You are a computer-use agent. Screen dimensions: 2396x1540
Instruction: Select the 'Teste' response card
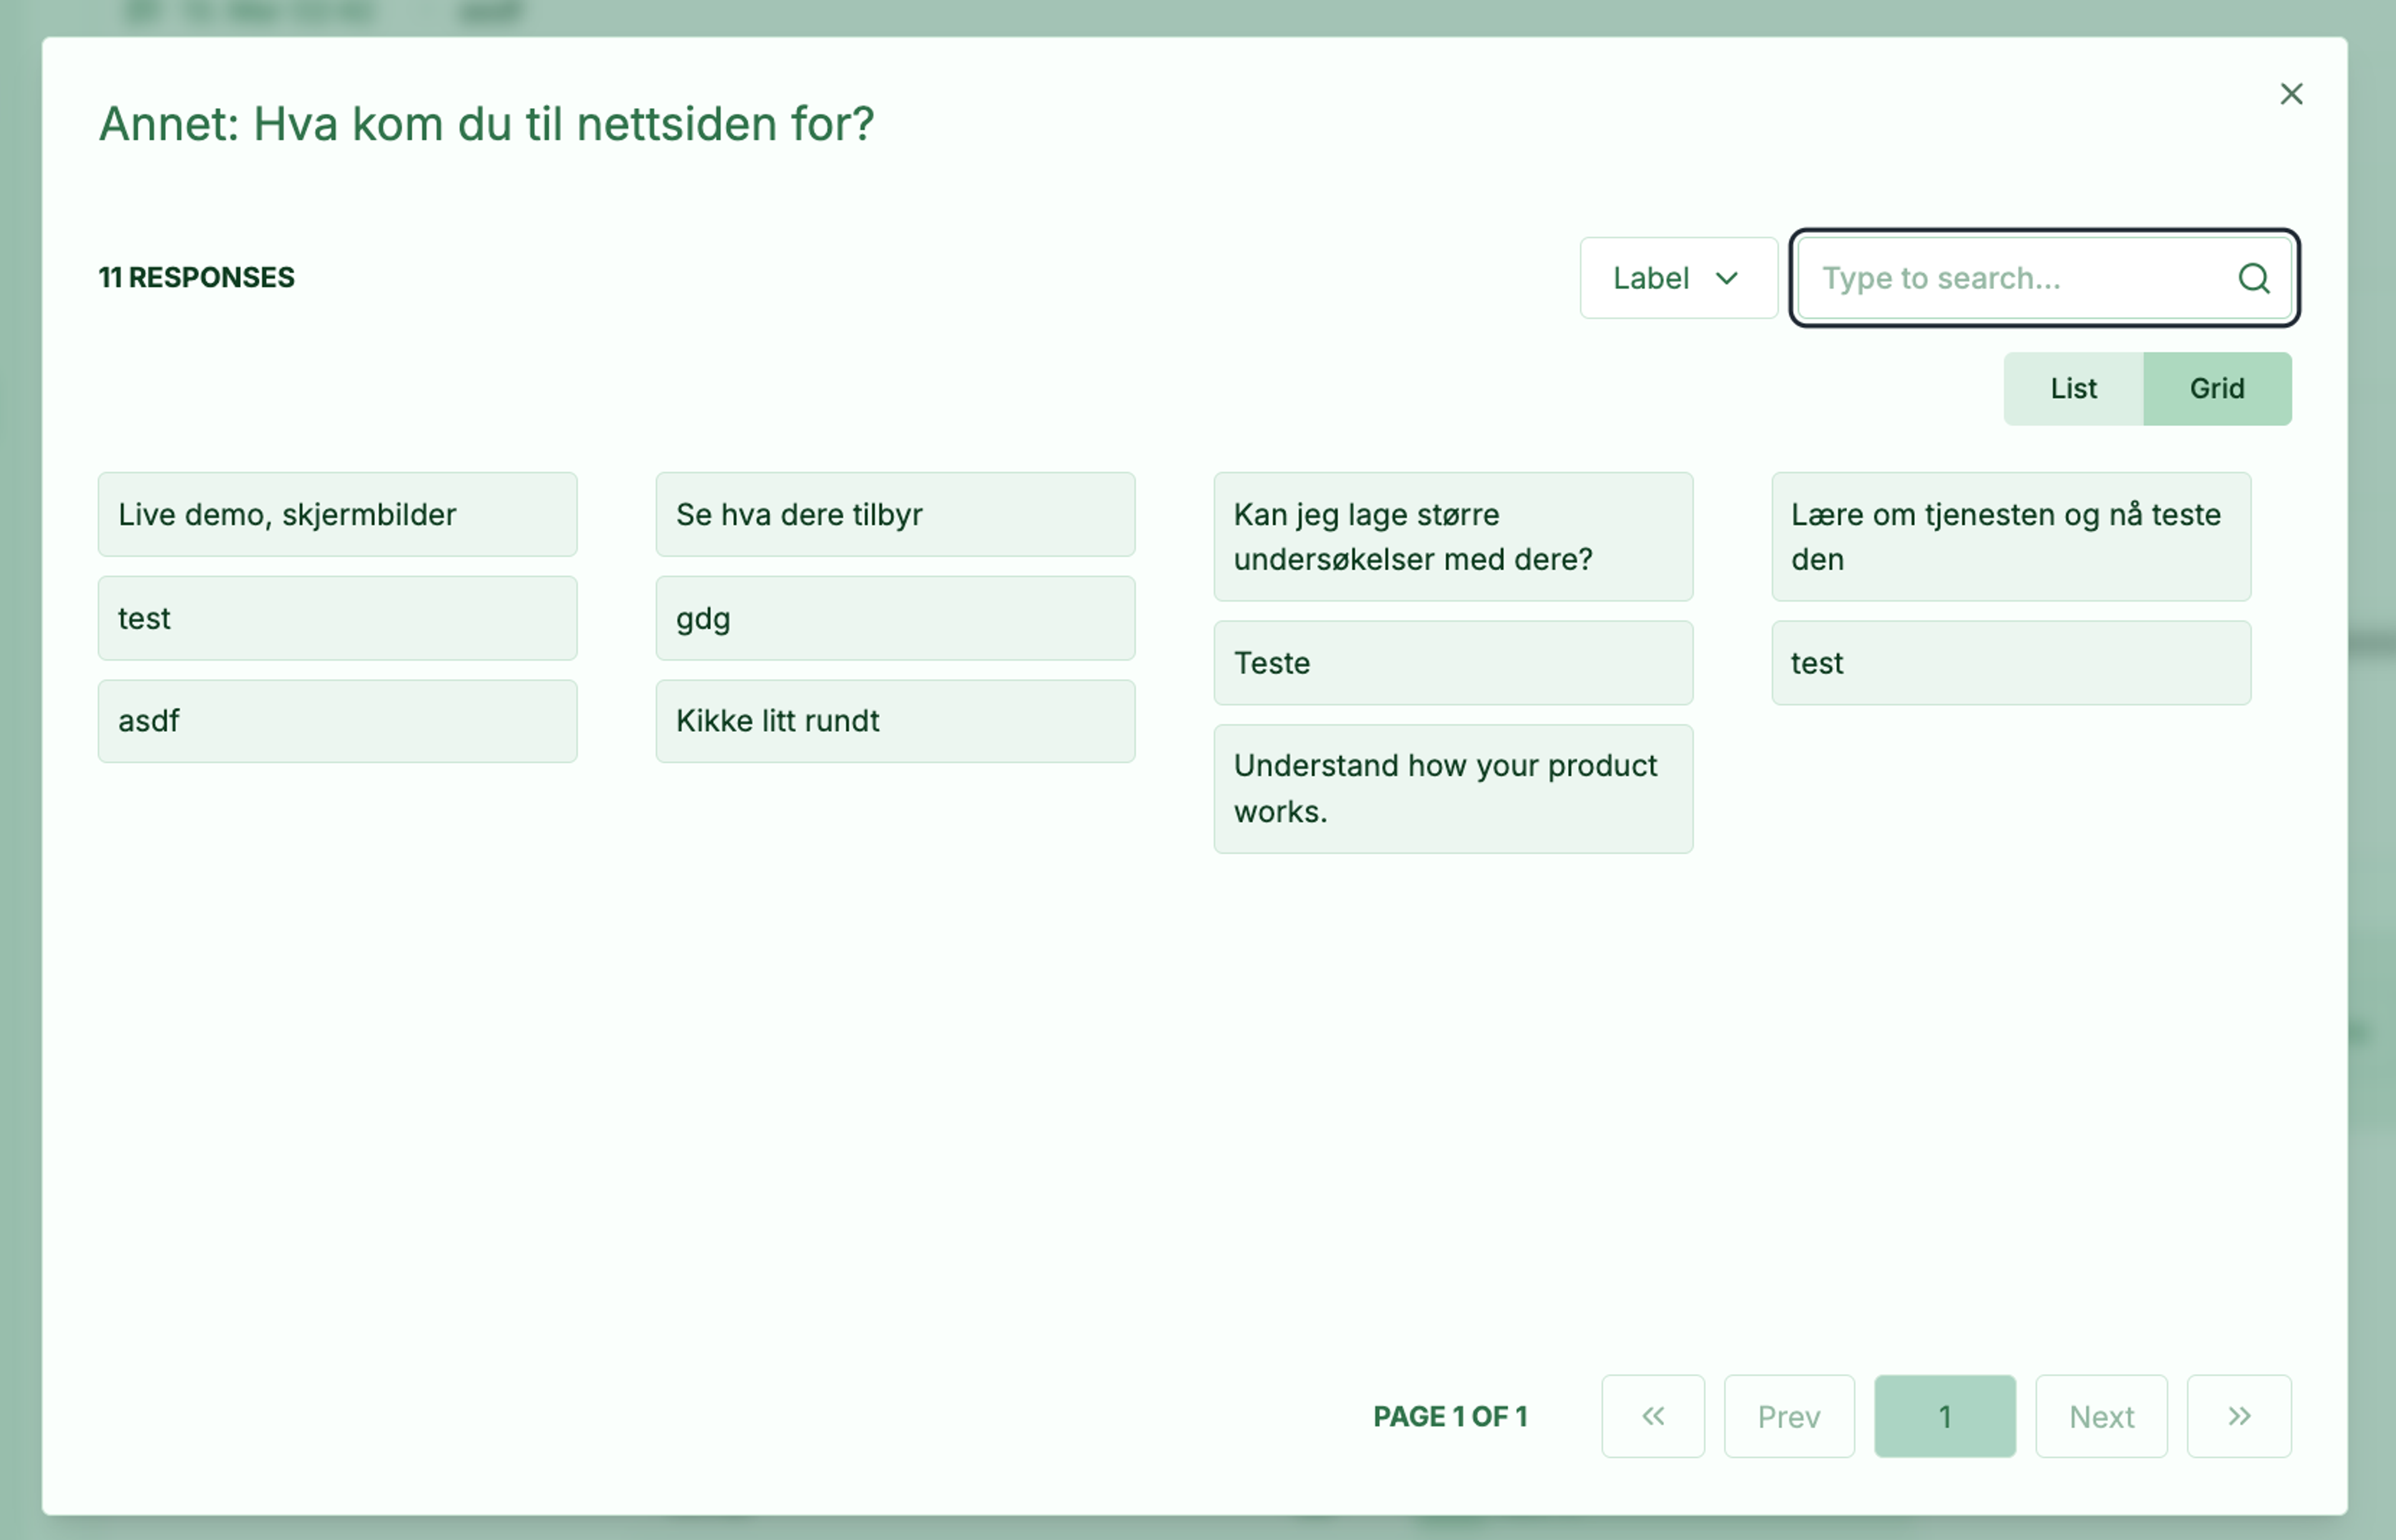click(x=1453, y=663)
